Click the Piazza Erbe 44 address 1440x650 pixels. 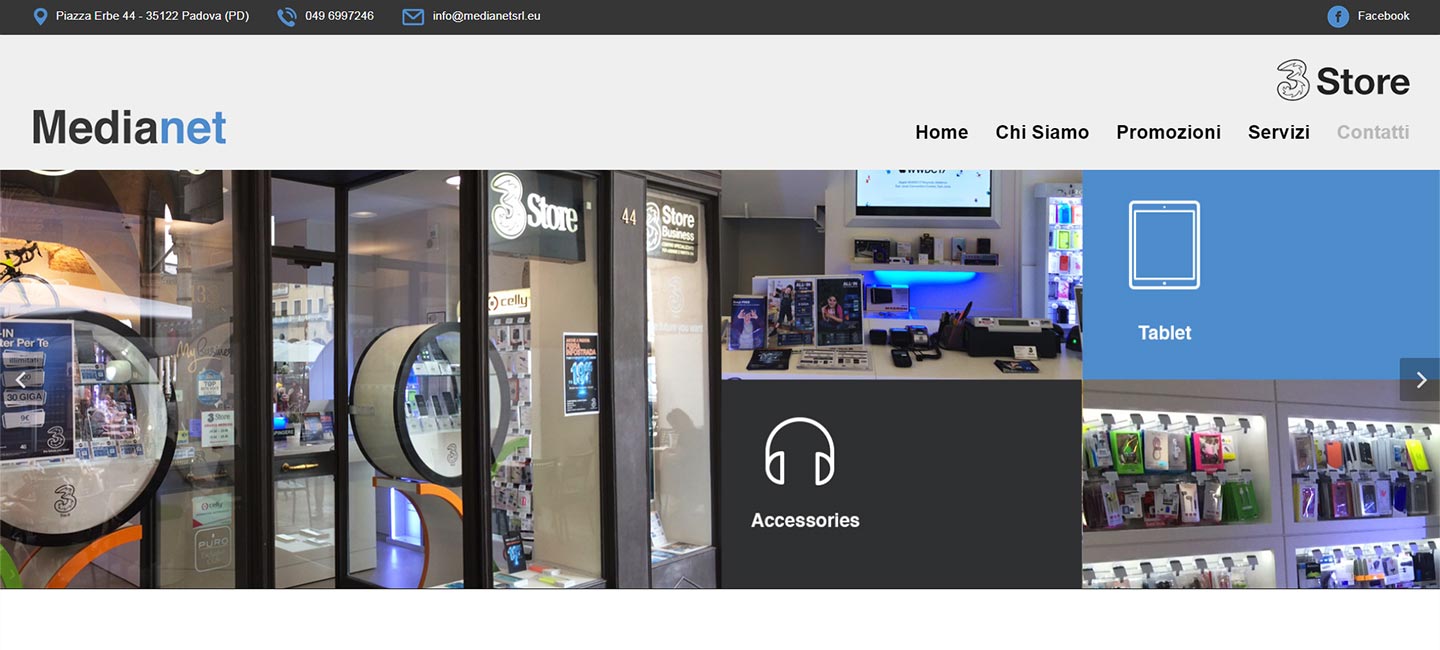coord(152,16)
